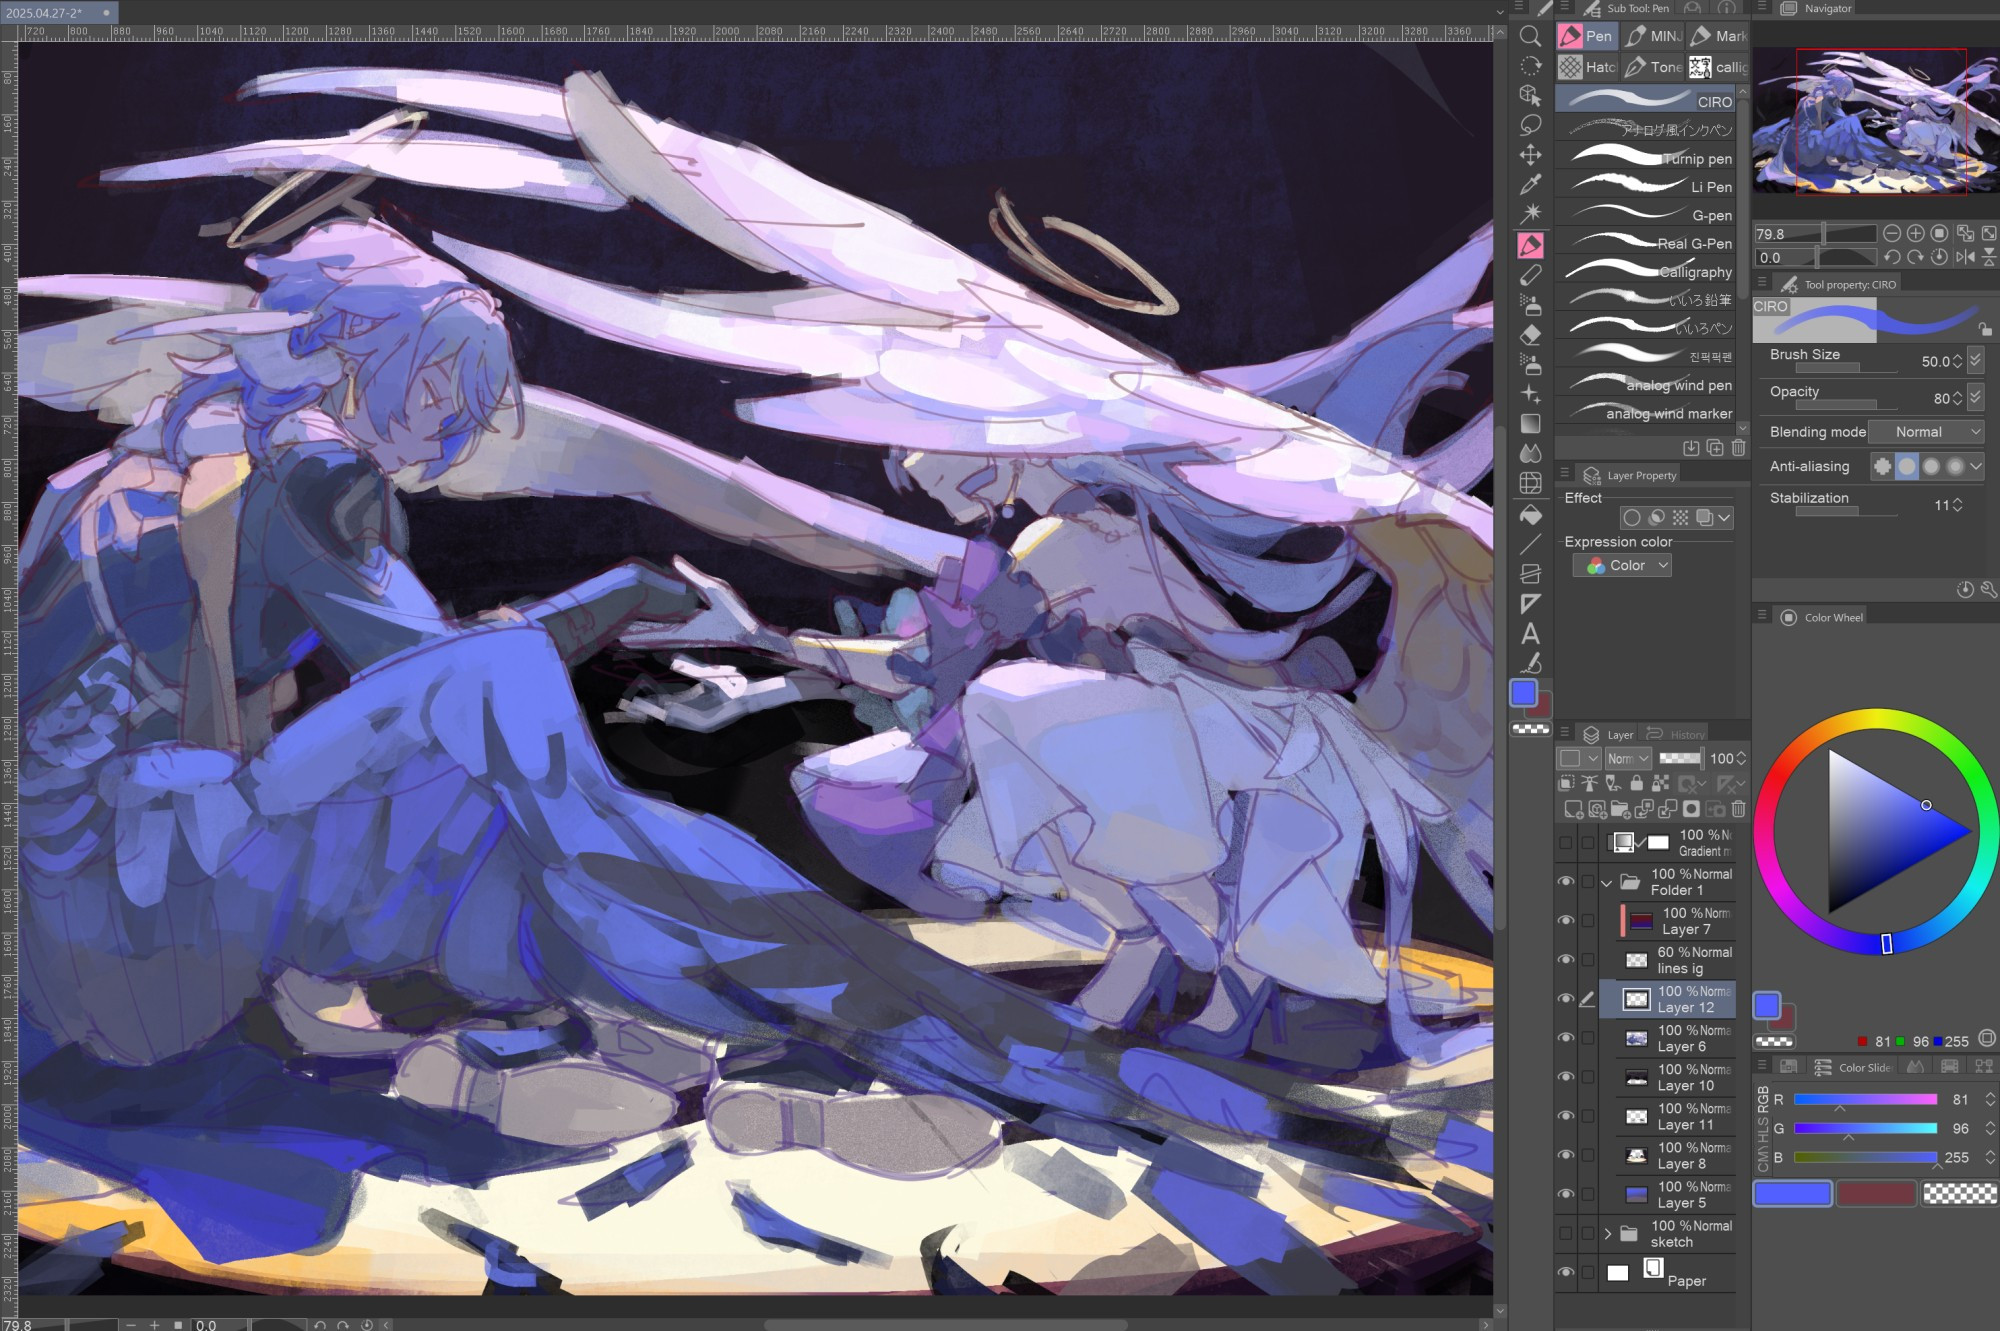The height and width of the screenshot is (1331, 2000).
Task: Show the sketch folder
Action: pyautogui.click(x=1566, y=1233)
